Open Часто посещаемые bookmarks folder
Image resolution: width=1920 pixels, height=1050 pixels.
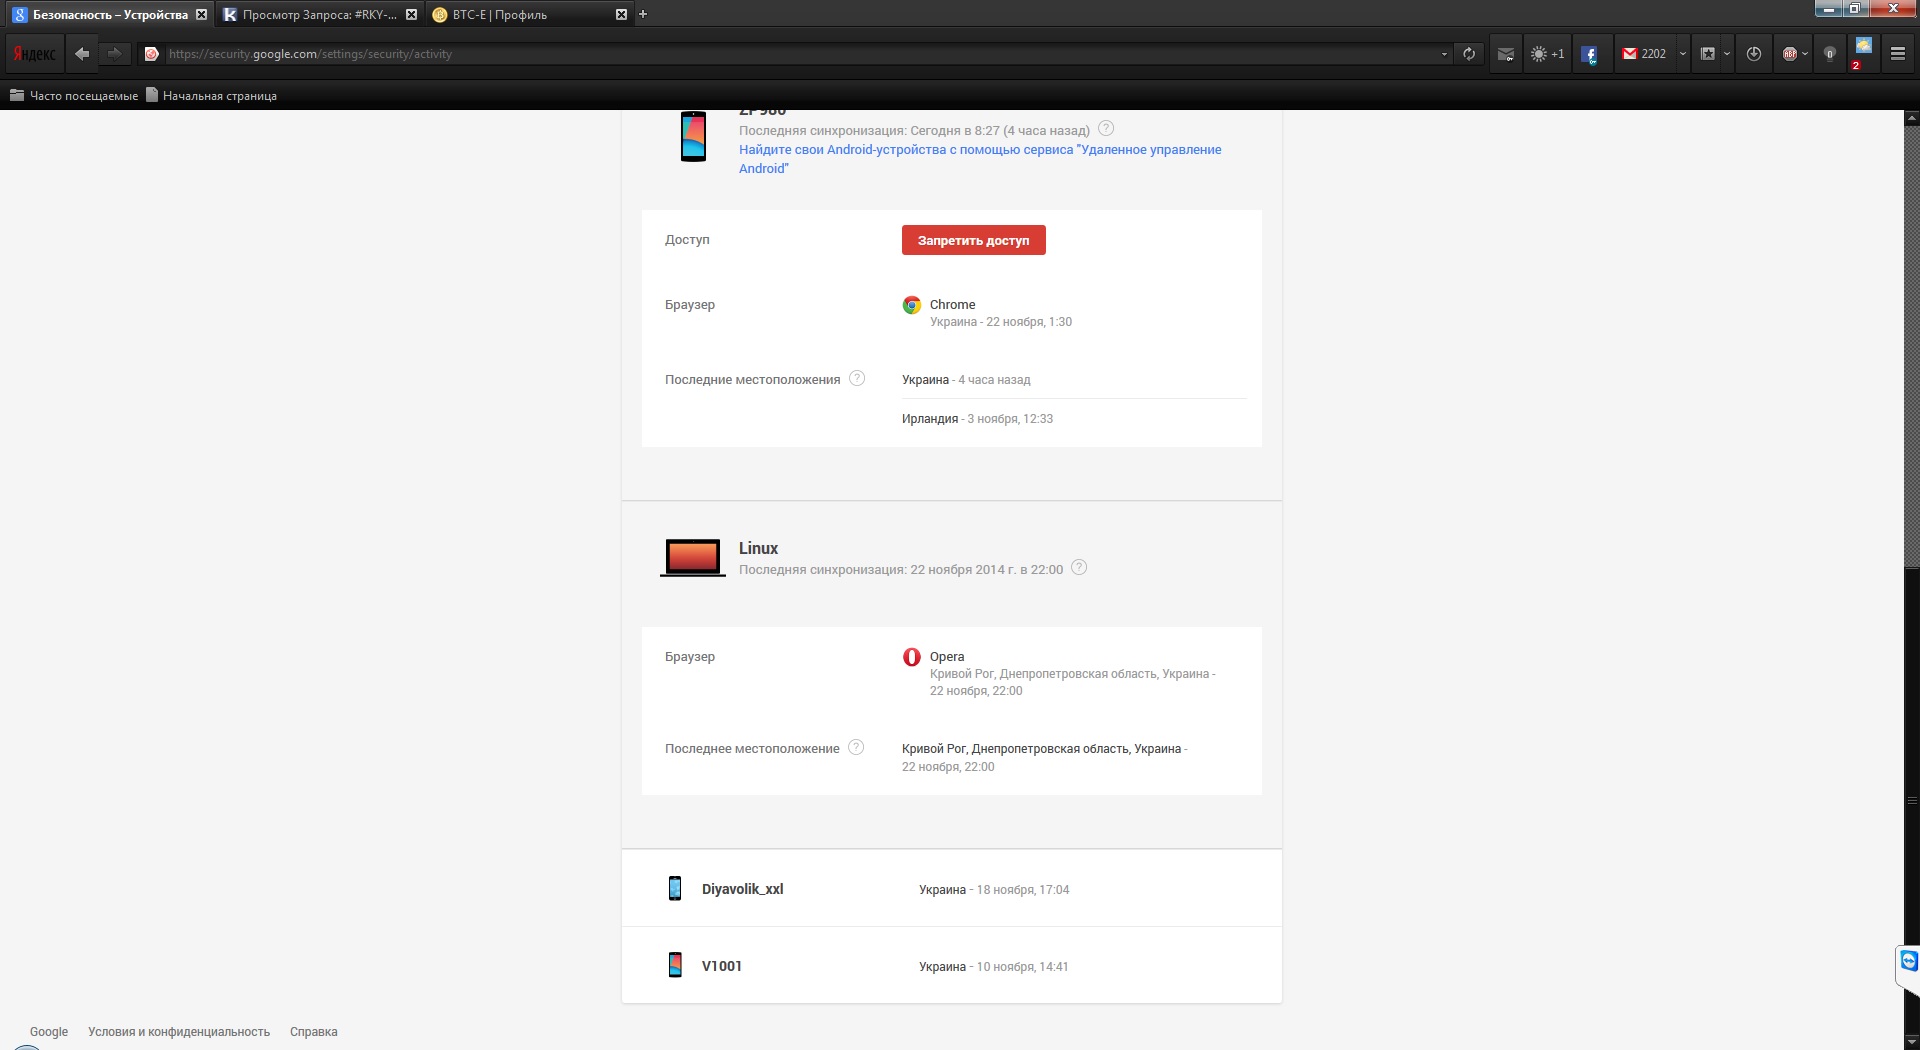[74, 95]
